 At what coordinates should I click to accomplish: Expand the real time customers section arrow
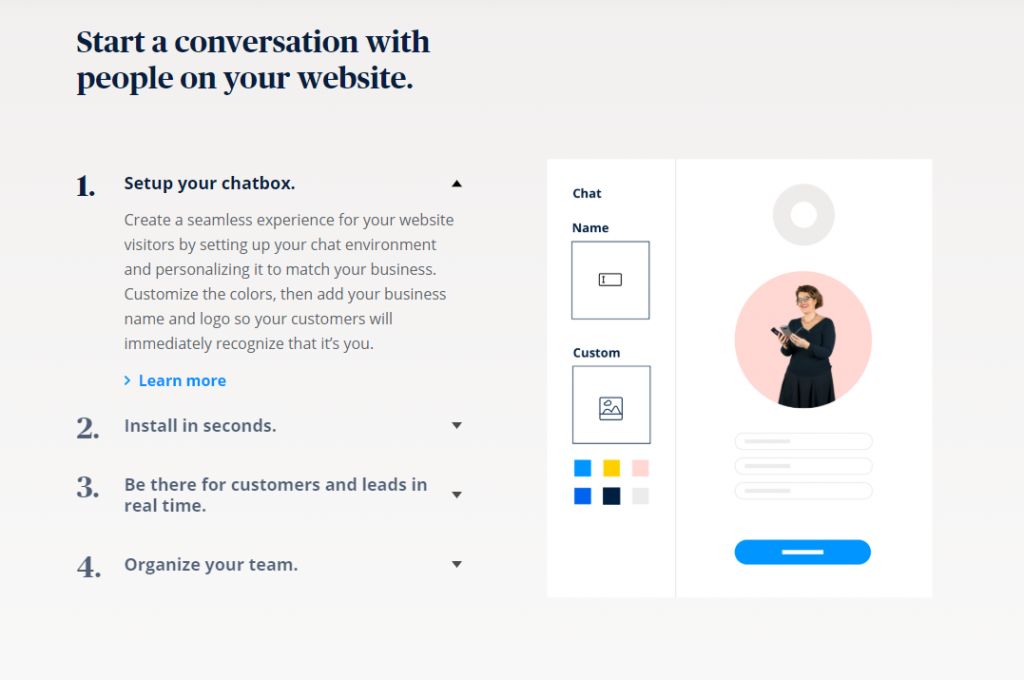[457, 495]
